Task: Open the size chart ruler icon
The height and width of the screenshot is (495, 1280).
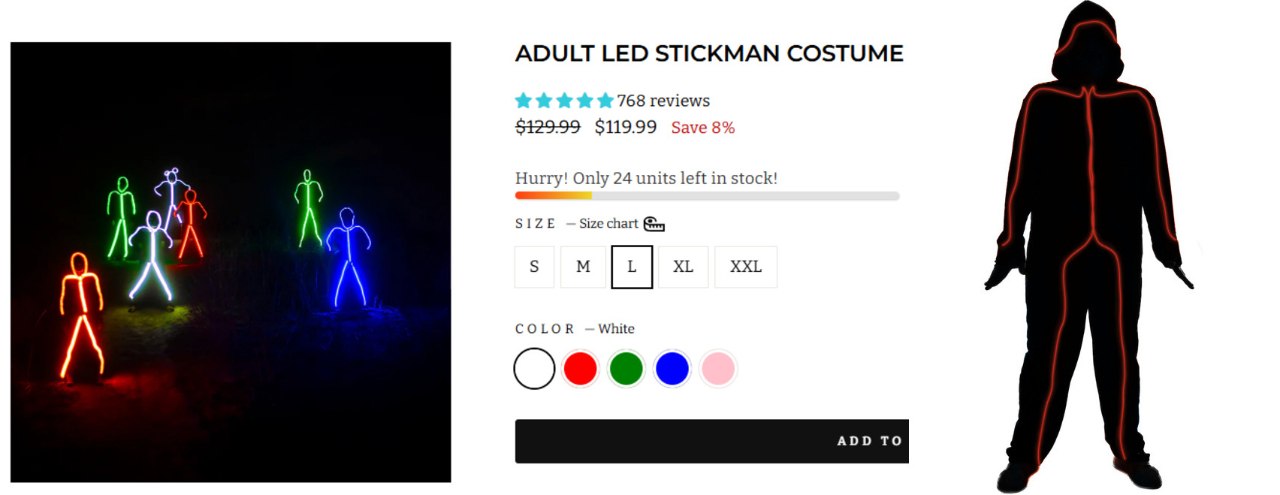Action: (x=654, y=223)
